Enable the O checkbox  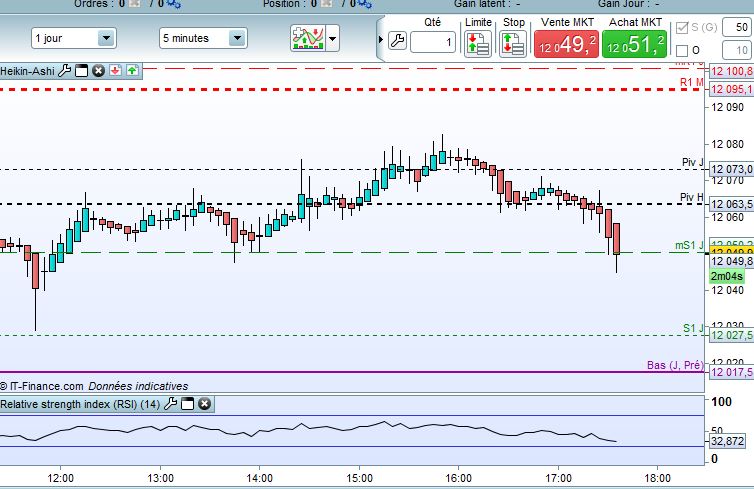(x=681, y=50)
